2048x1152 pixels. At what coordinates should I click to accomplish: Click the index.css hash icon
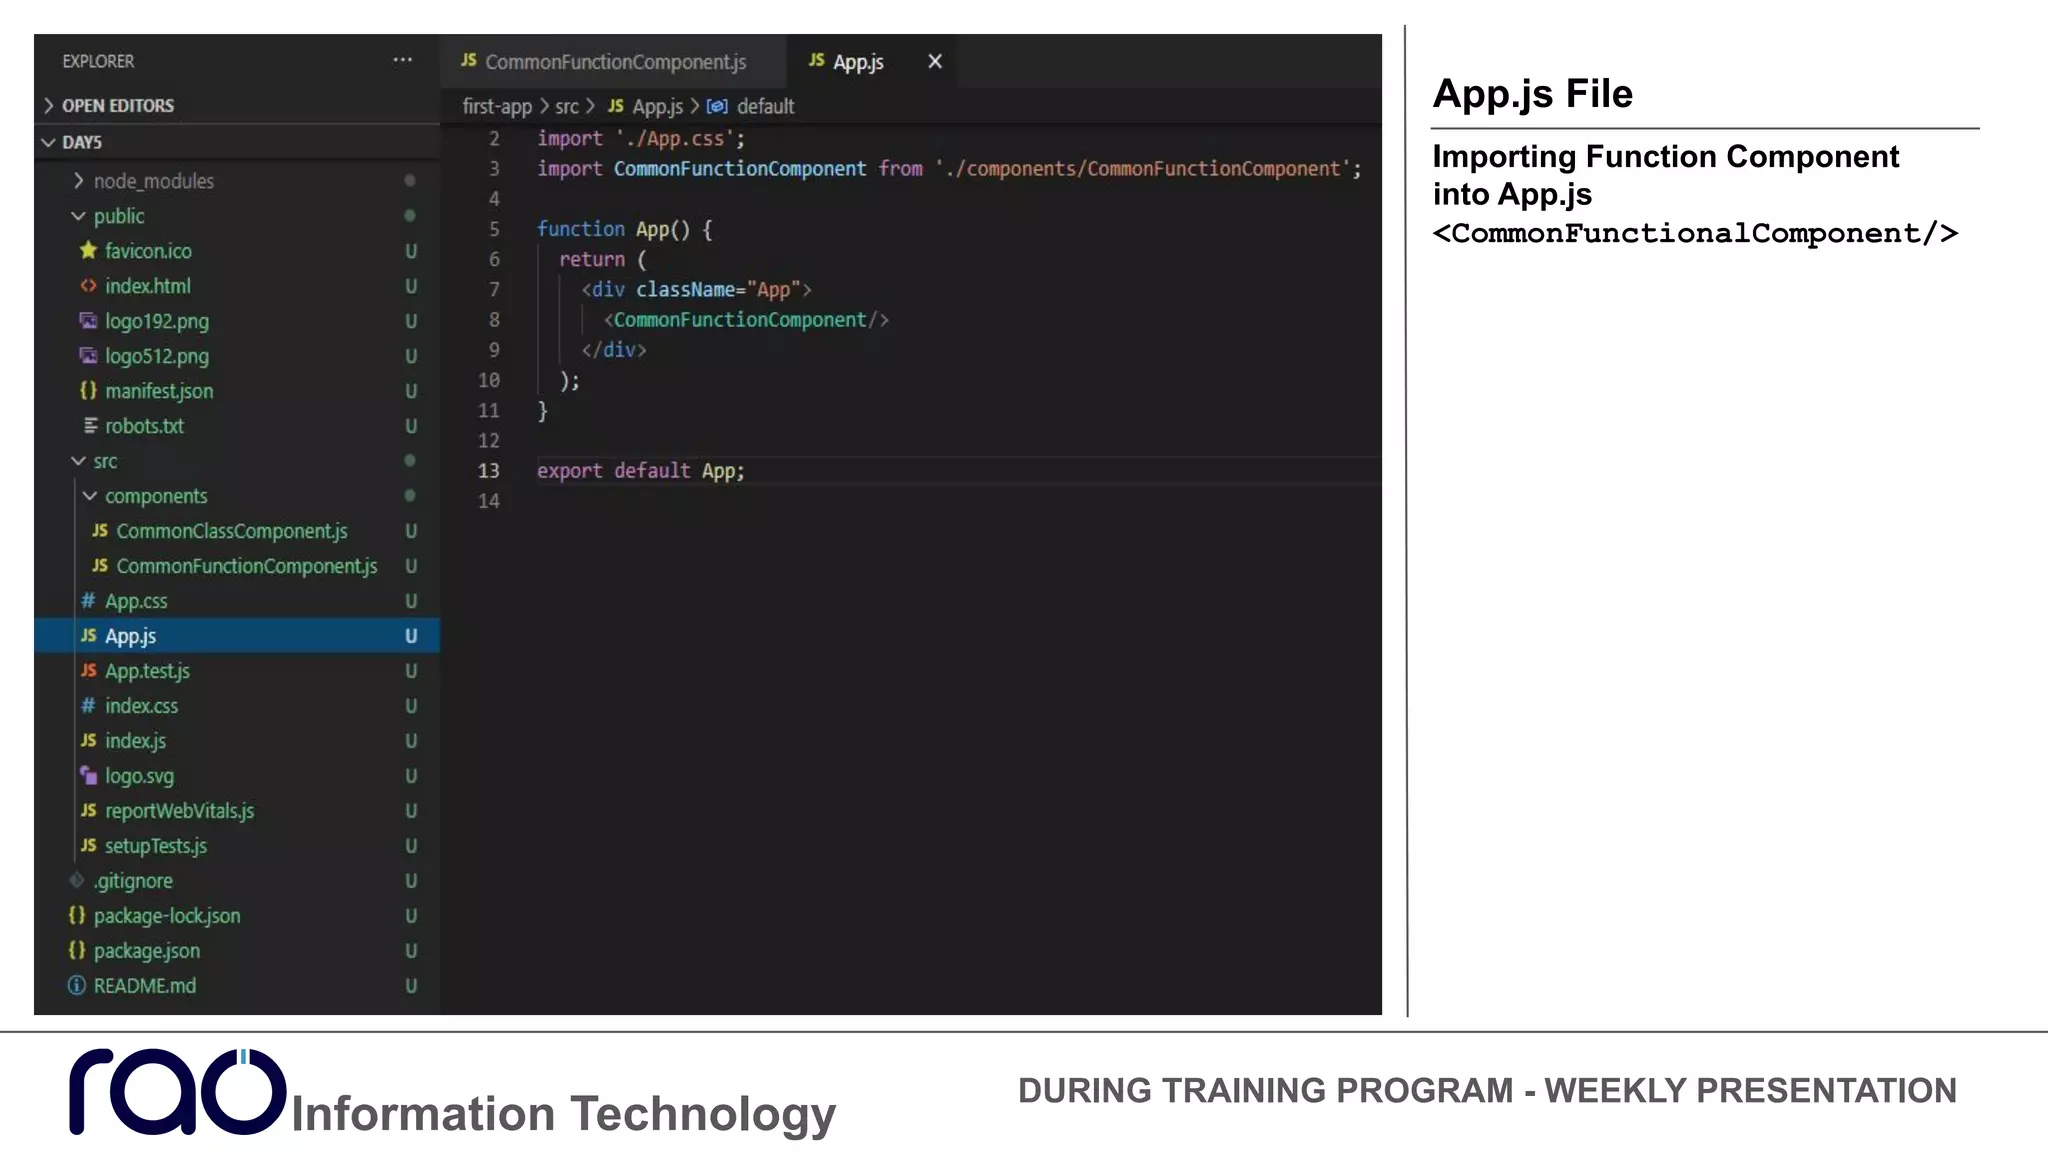click(x=89, y=705)
